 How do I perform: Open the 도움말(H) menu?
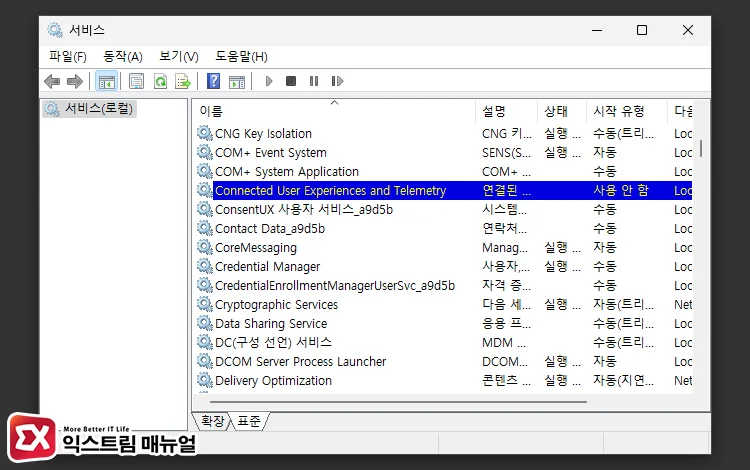[x=241, y=56]
